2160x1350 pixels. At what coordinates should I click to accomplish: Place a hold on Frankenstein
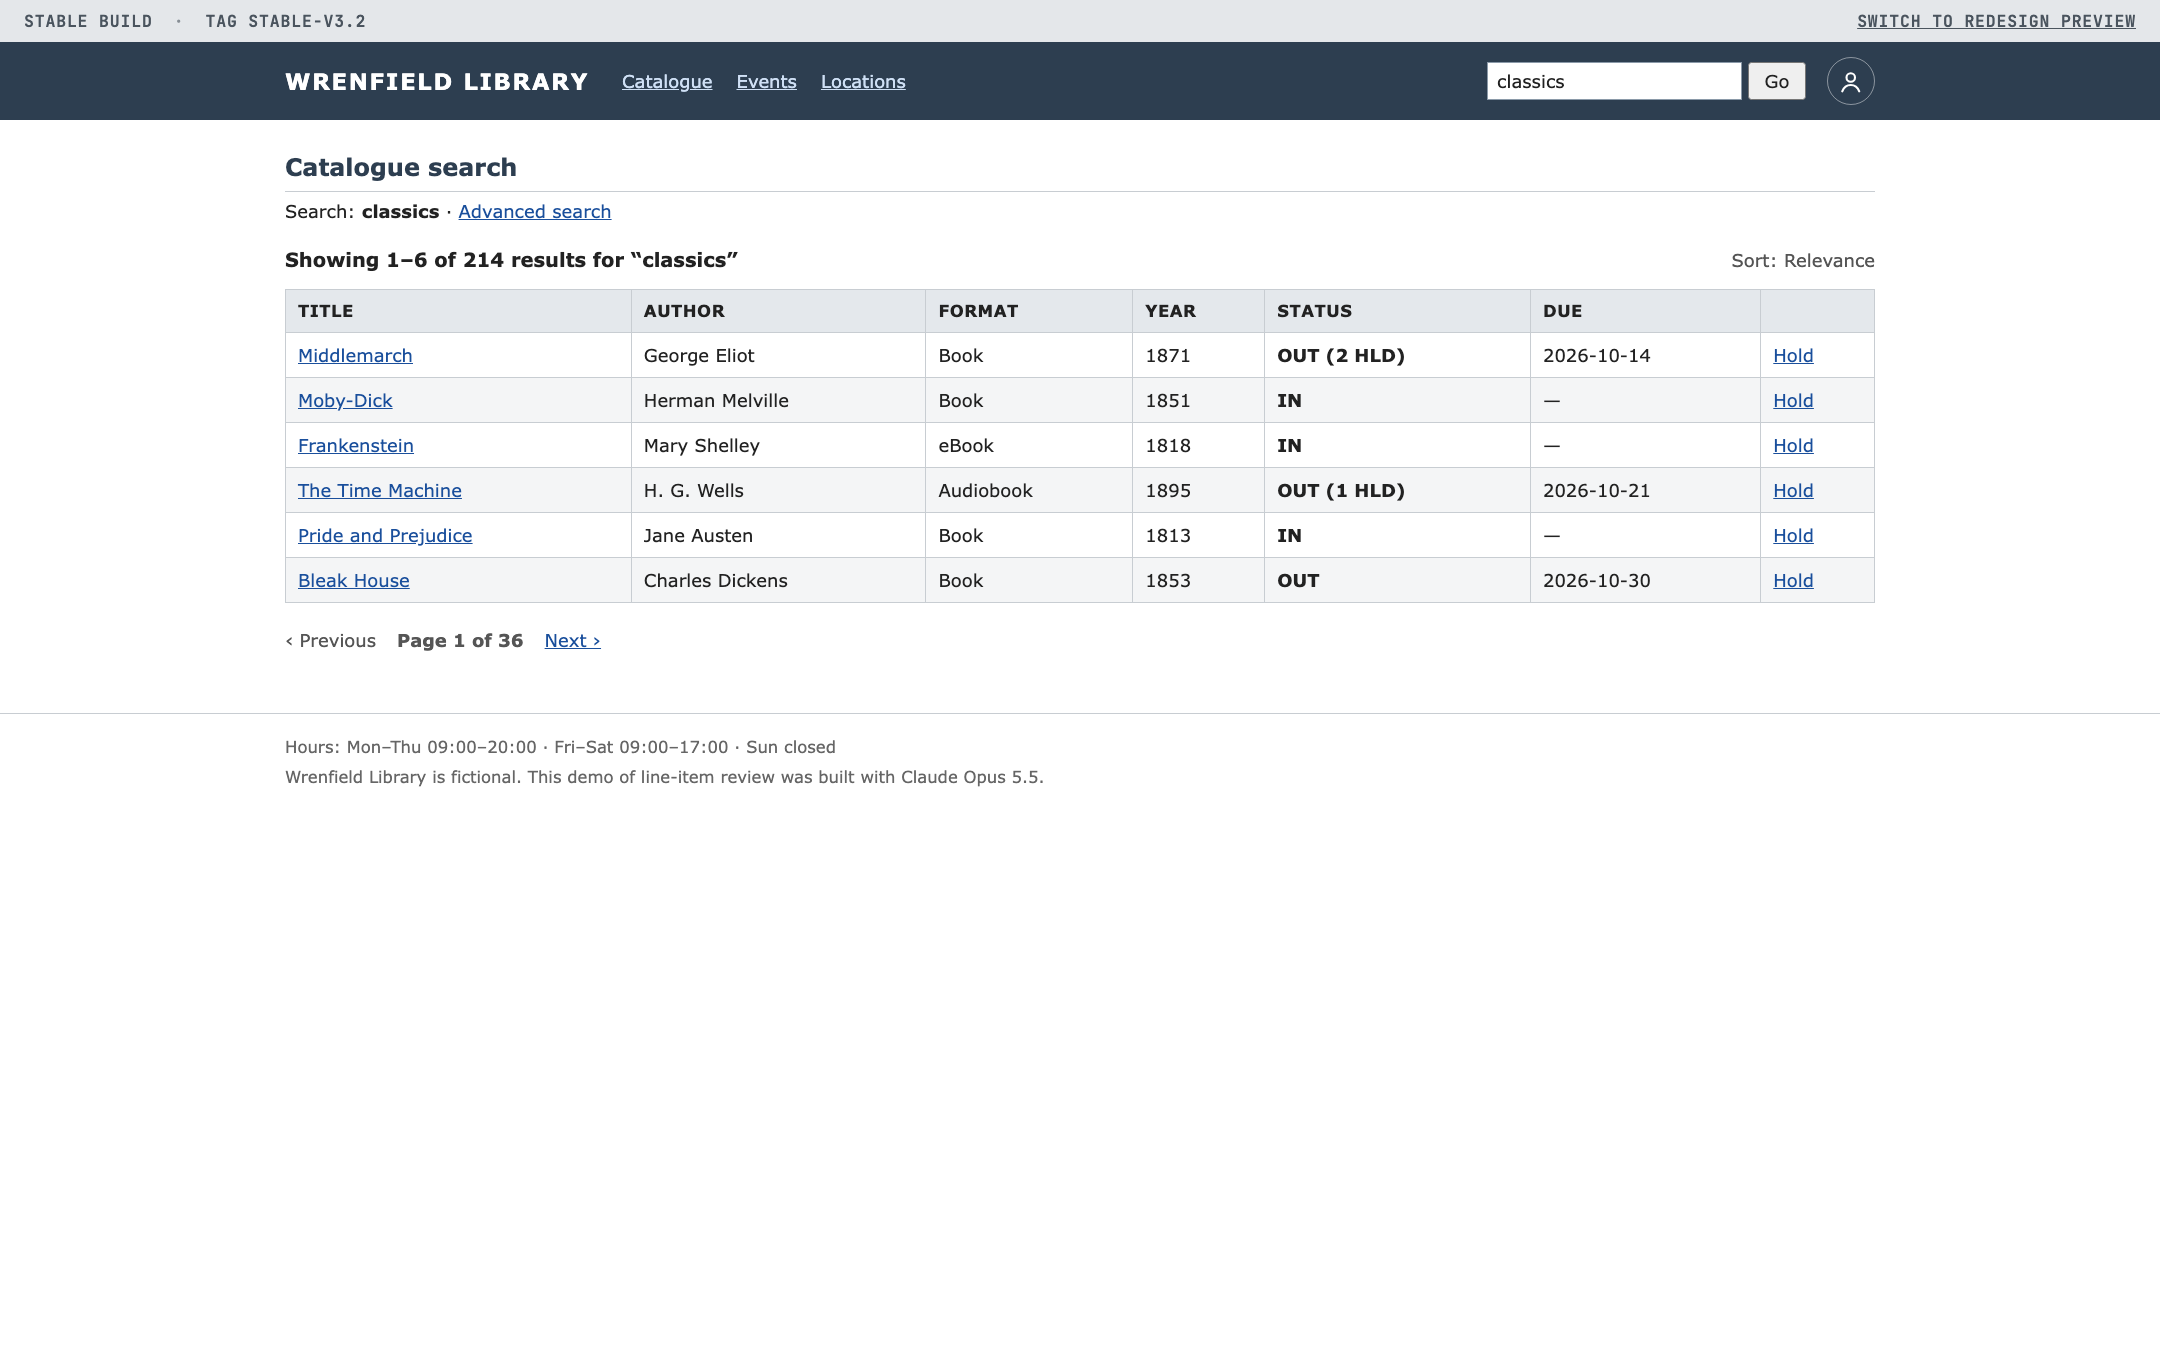[x=1793, y=446]
